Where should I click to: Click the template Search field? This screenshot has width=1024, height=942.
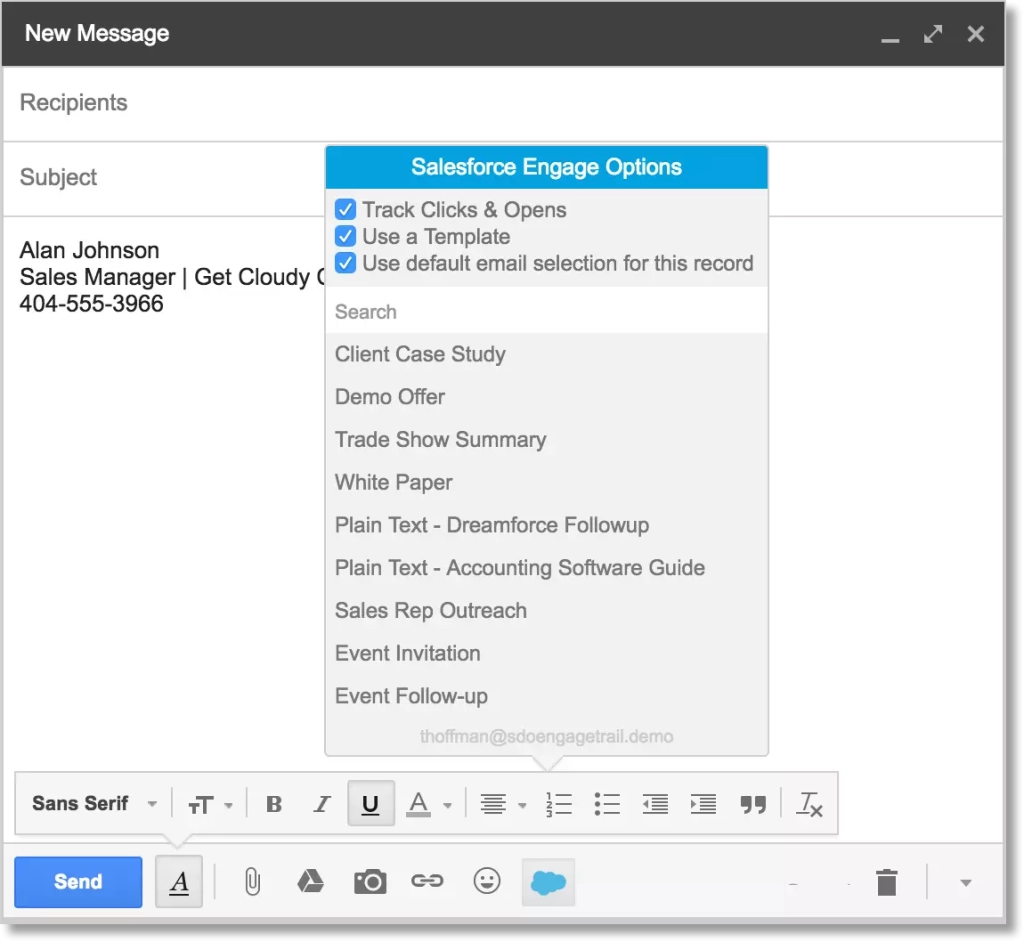(x=547, y=312)
